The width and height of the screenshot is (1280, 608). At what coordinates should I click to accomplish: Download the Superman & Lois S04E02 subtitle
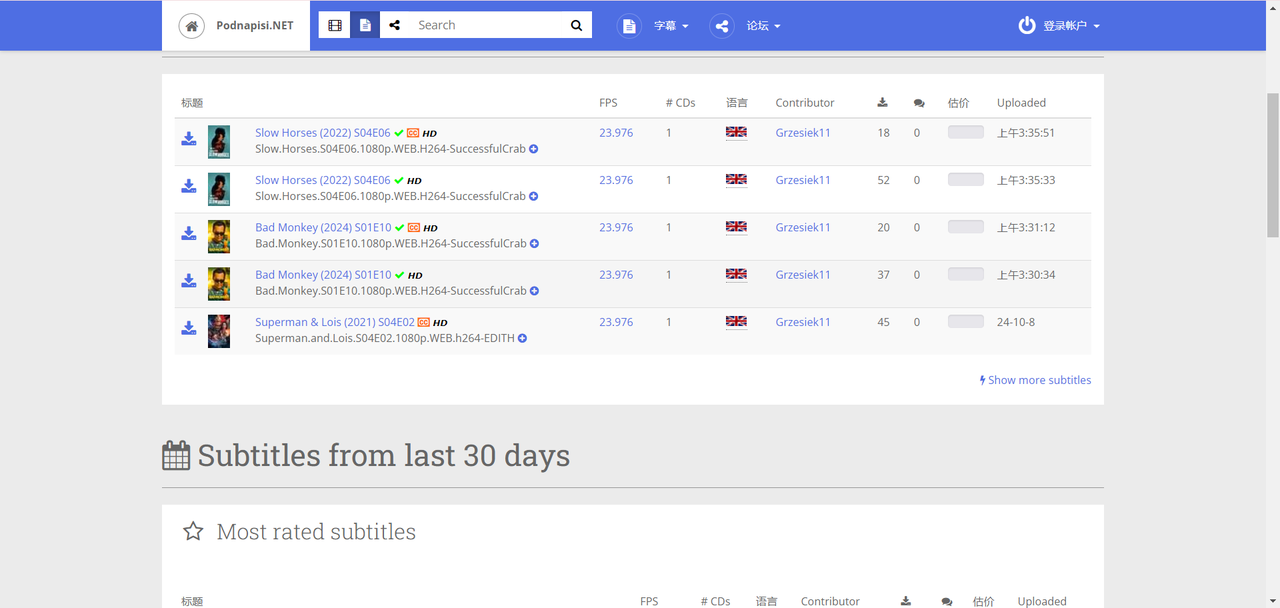[x=188, y=328]
